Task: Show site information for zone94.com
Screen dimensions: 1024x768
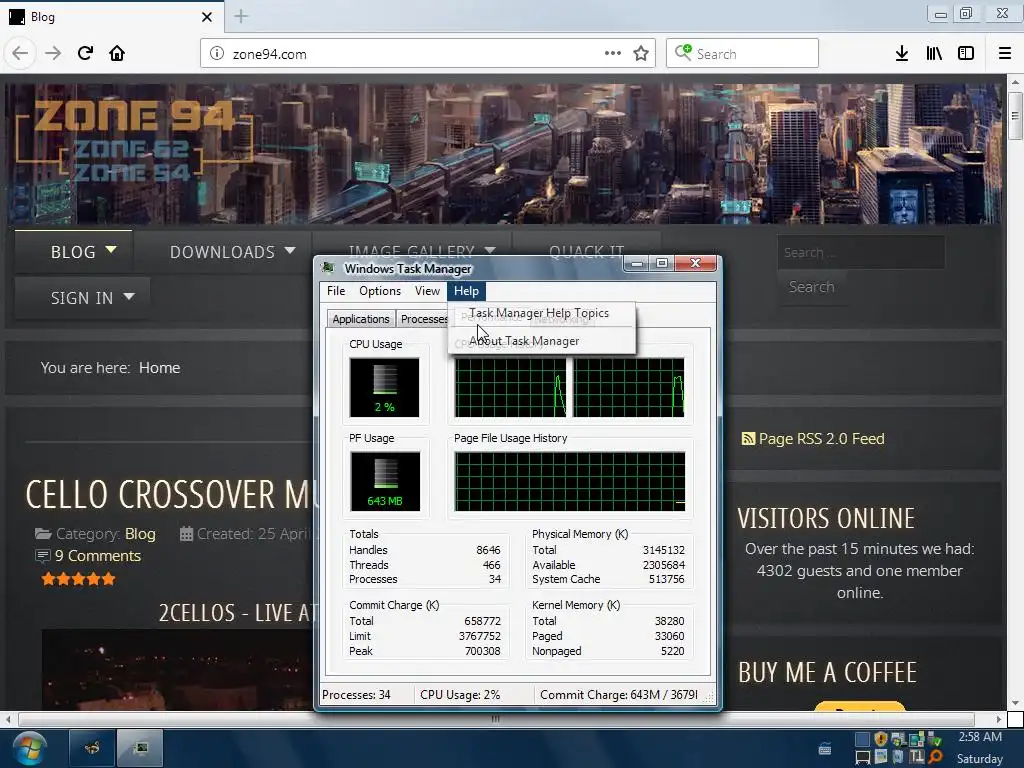Action: [217, 54]
